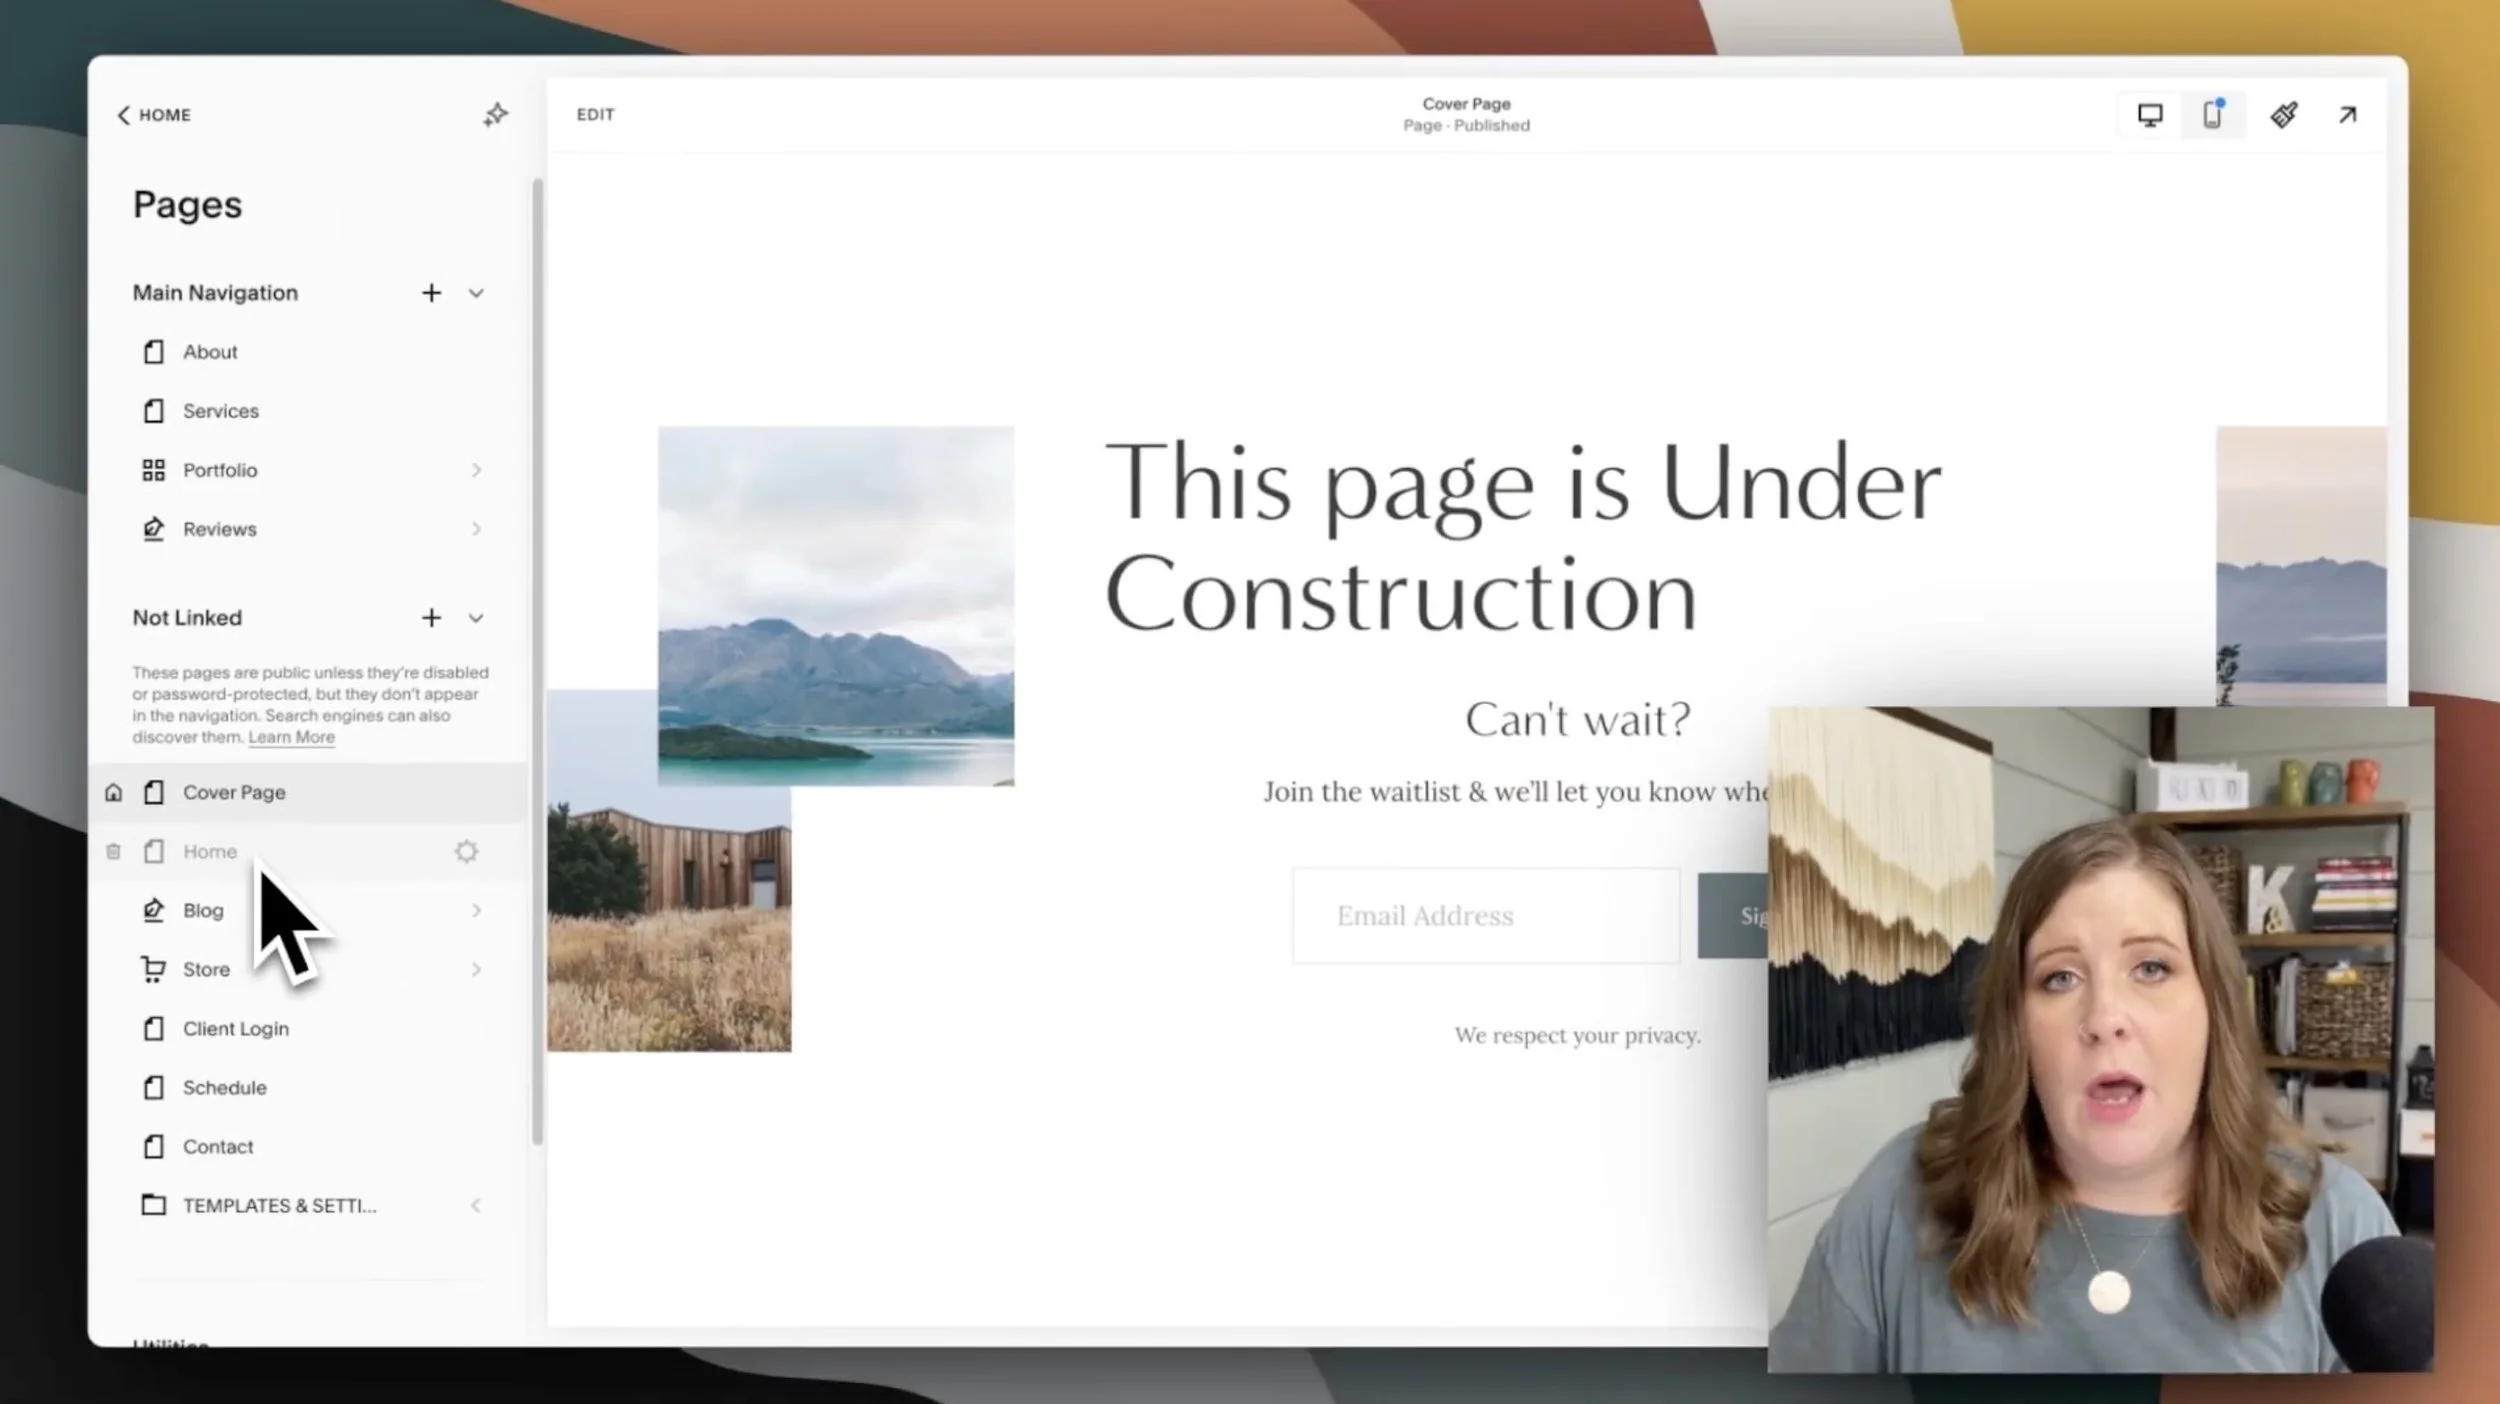
Task: Click the homepage icon beside Cover Page
Action: pyautogui.click(x=113, y=791)
